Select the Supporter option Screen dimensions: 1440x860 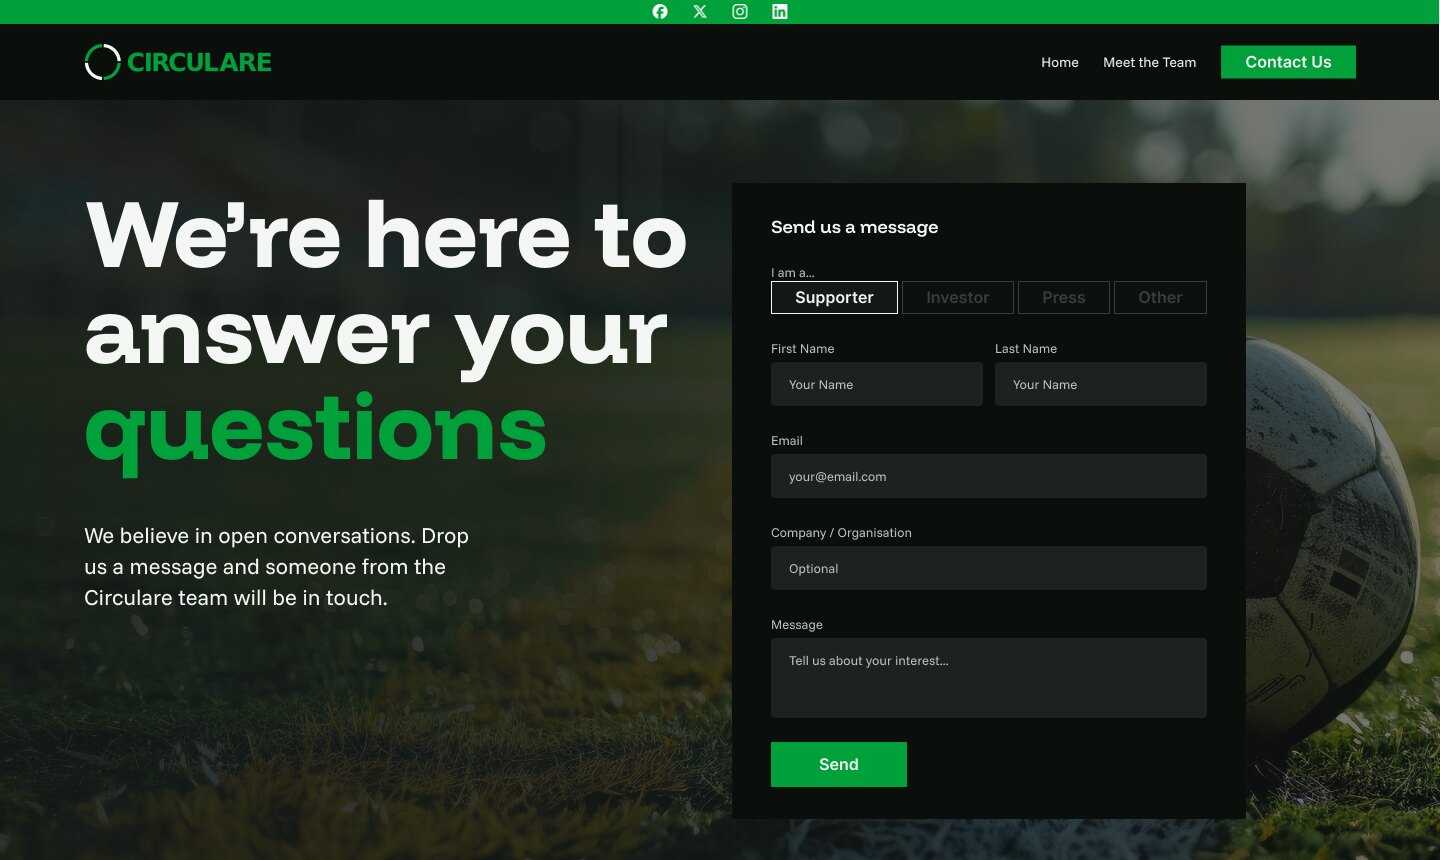tap(834, 297)
